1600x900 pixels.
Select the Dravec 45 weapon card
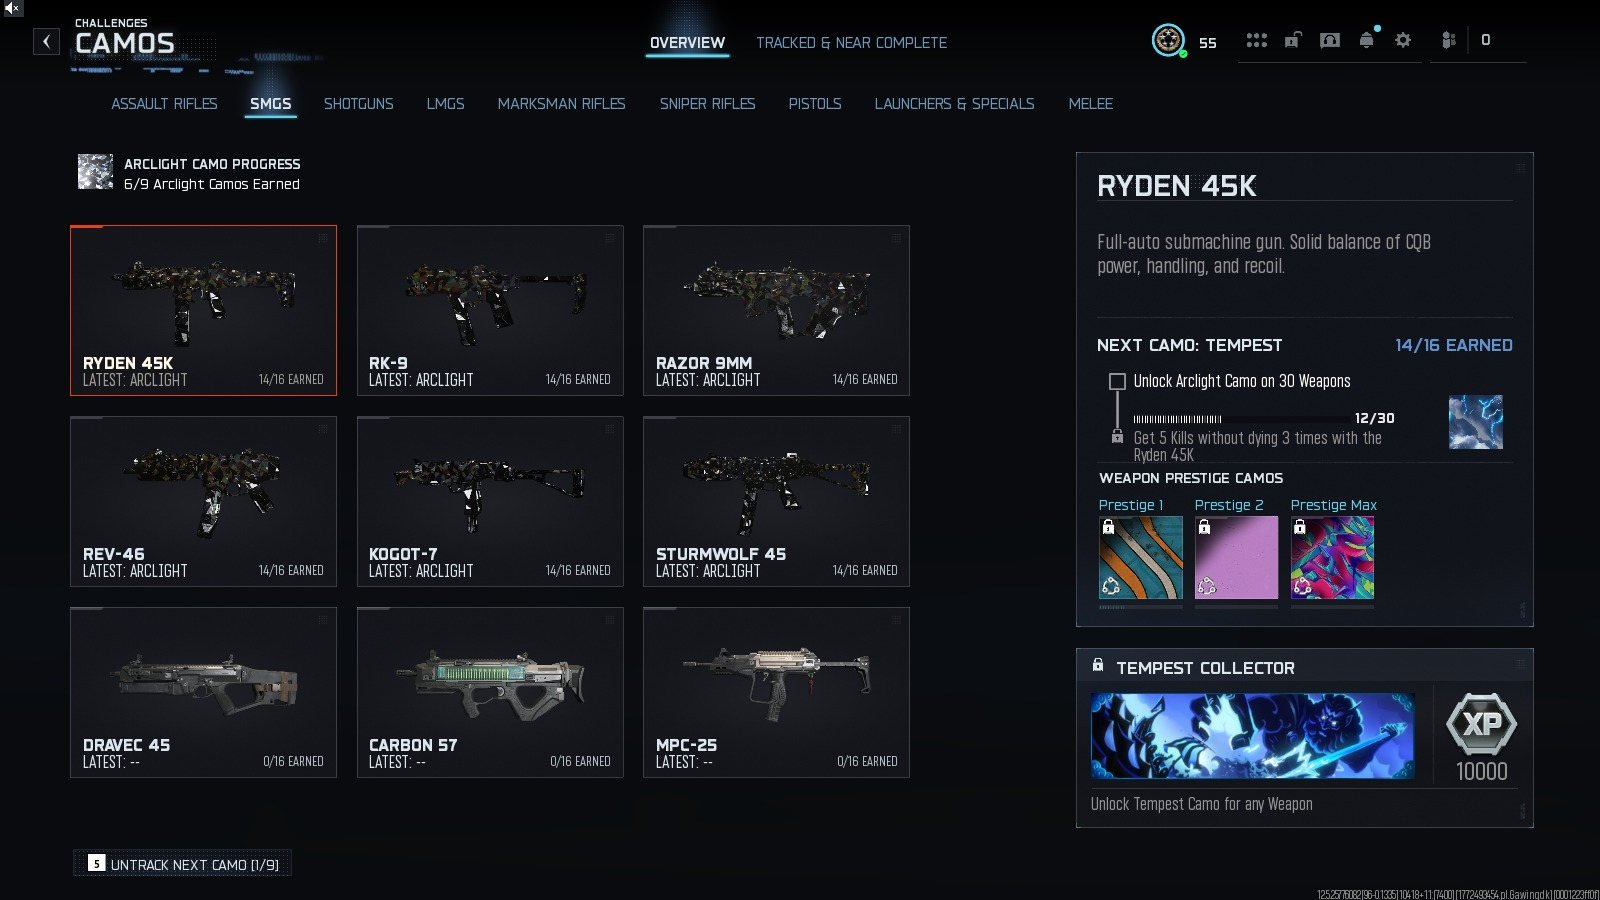[x=203, y=692]
